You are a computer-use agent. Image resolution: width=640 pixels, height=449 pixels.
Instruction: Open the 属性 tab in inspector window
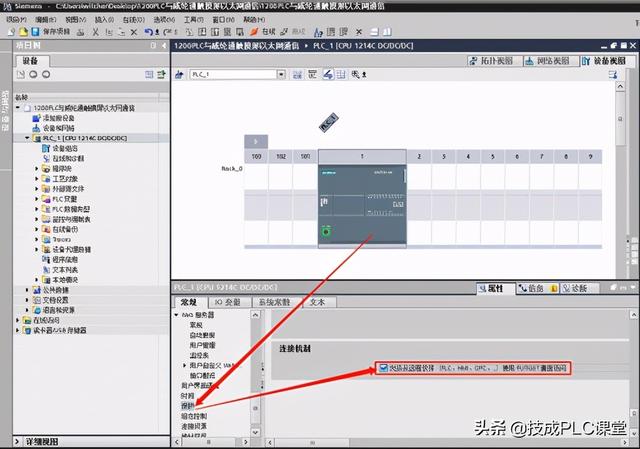[496, 289]
